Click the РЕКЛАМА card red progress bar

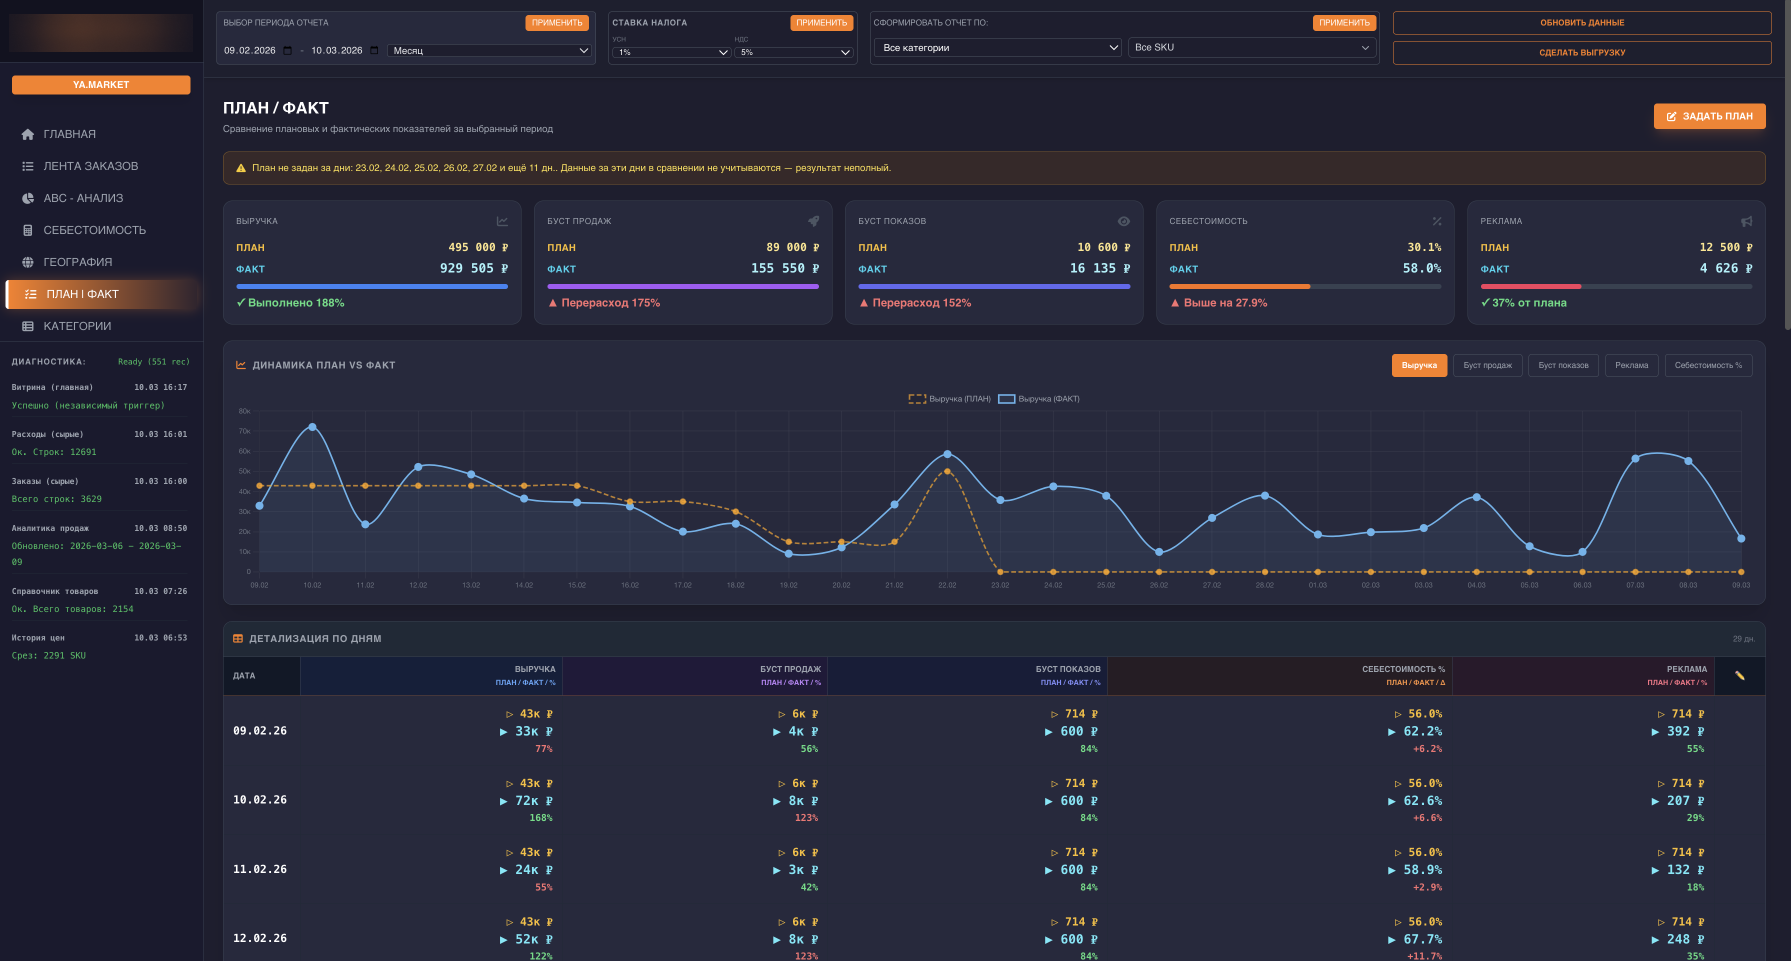1531,287
